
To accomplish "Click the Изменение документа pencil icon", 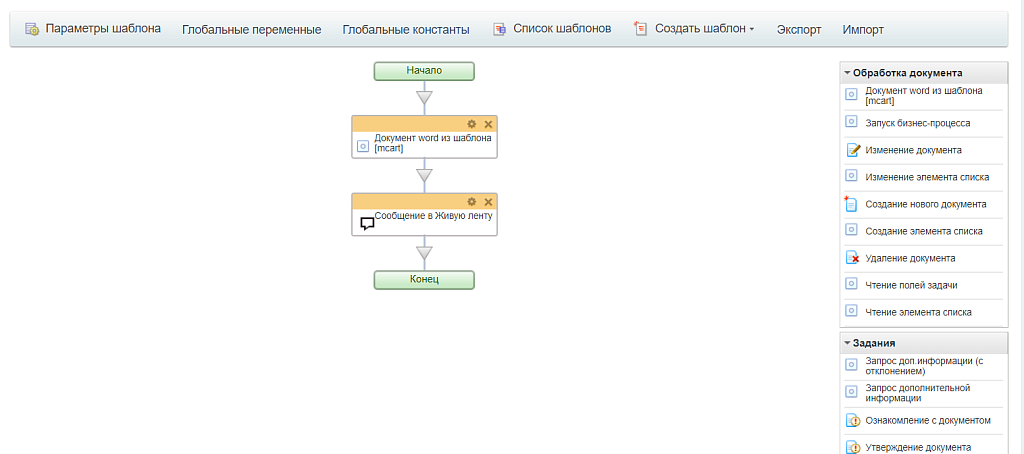I will click(853, 150).
